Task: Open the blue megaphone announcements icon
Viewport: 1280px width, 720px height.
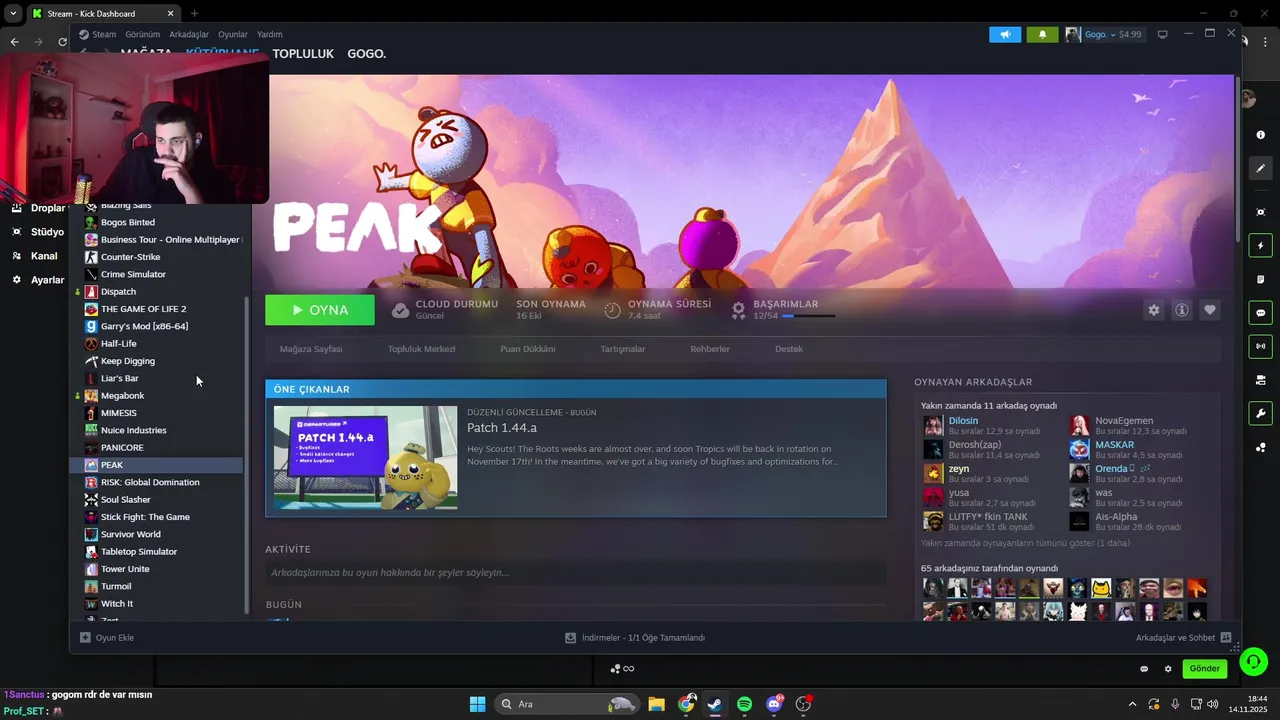Action: [x=1005, y=34]
